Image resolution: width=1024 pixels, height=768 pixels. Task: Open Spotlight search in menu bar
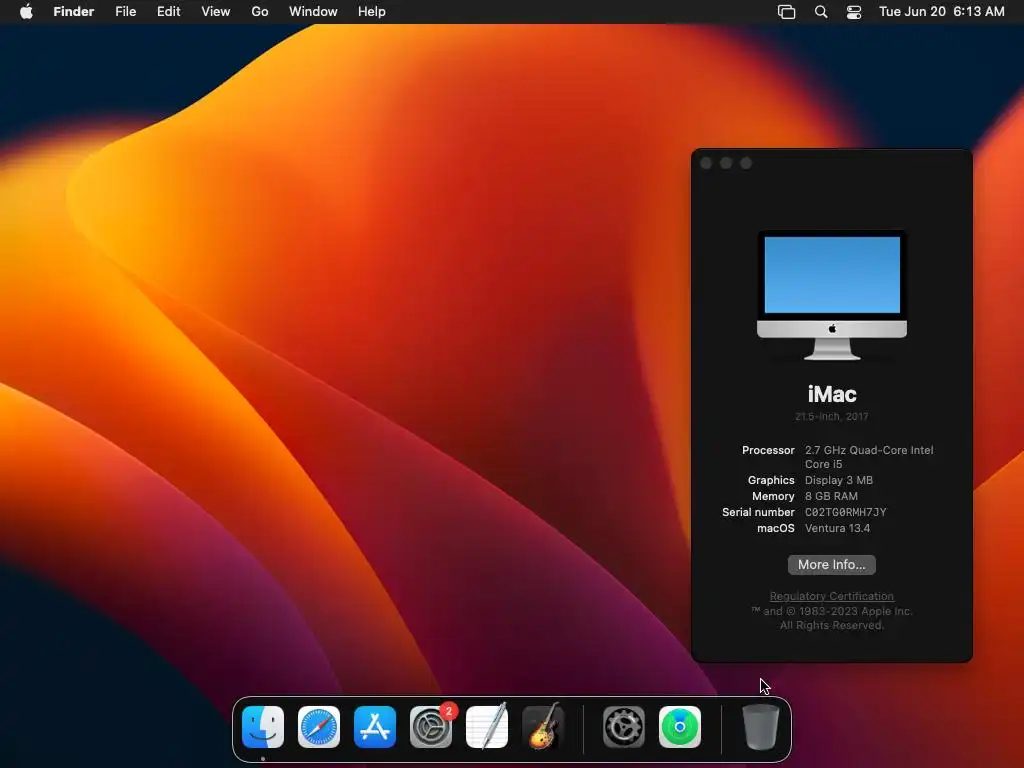[x=821, y=12]
